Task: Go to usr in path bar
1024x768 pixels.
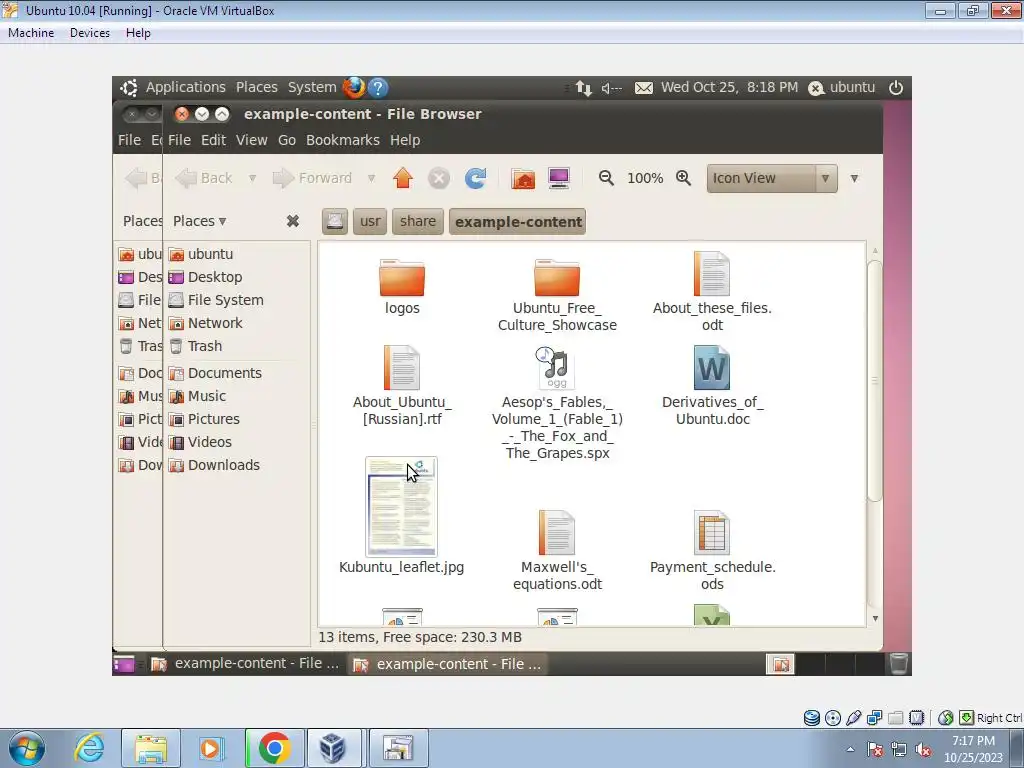Action: 370,221
